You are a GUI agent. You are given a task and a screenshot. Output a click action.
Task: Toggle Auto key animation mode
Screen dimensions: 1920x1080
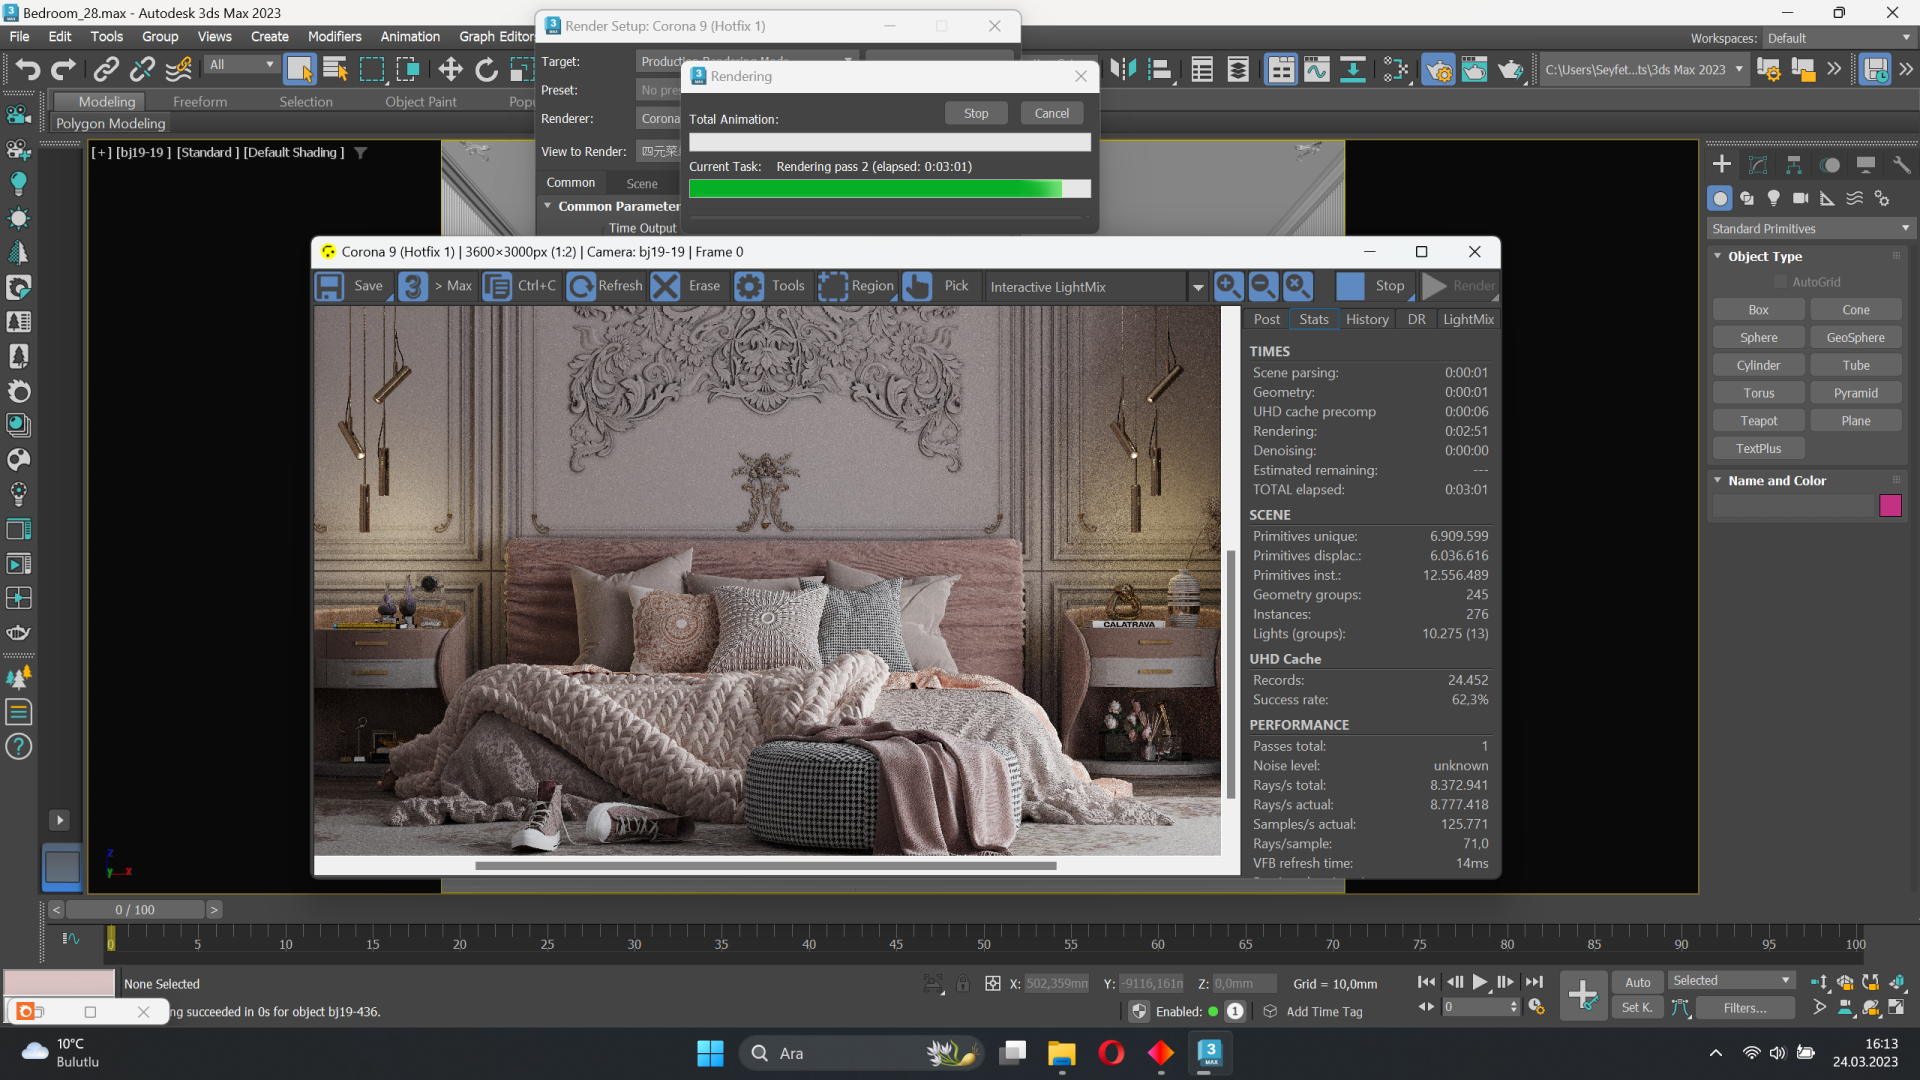(1637, 982)
